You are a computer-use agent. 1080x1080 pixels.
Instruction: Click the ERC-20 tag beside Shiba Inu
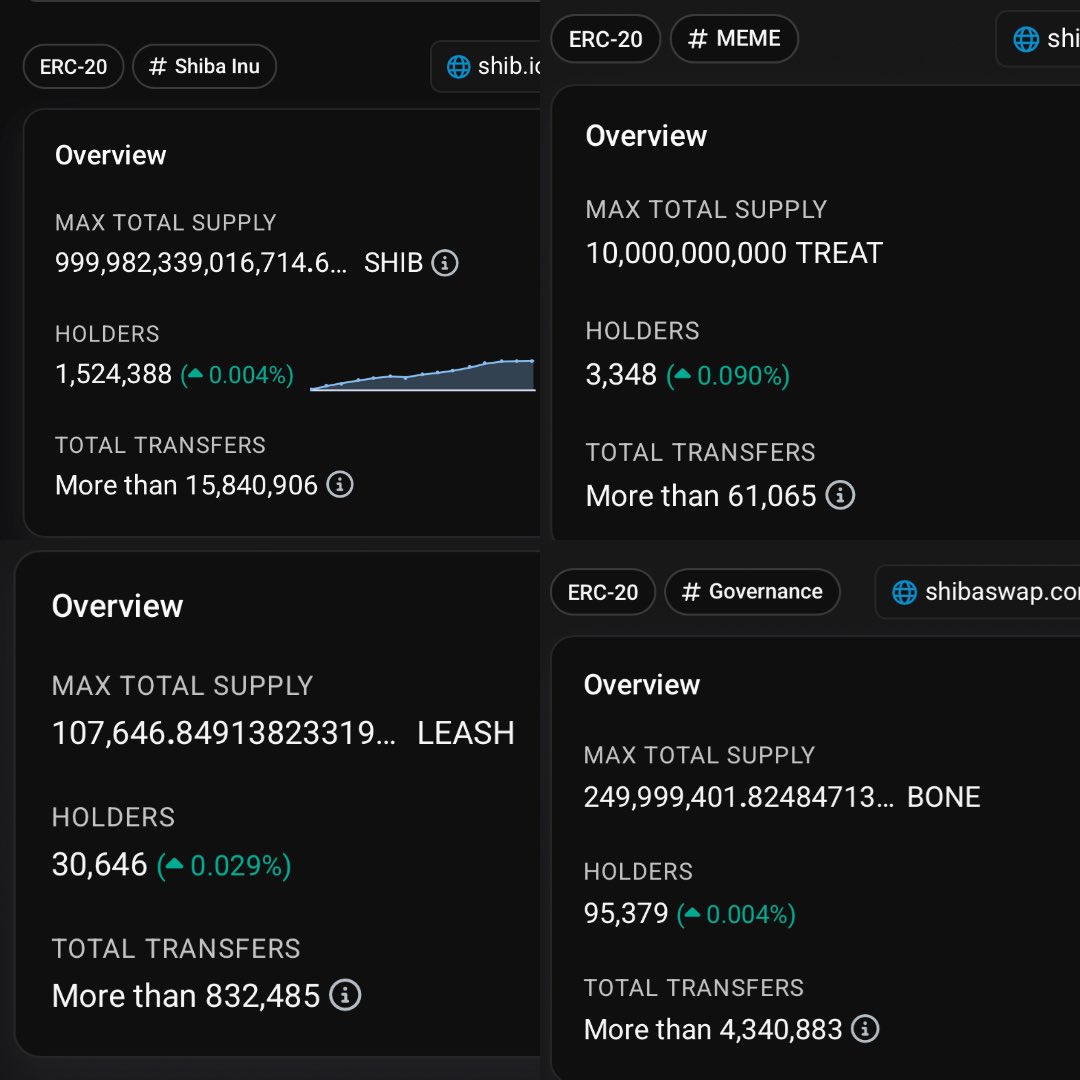[74, 67]
